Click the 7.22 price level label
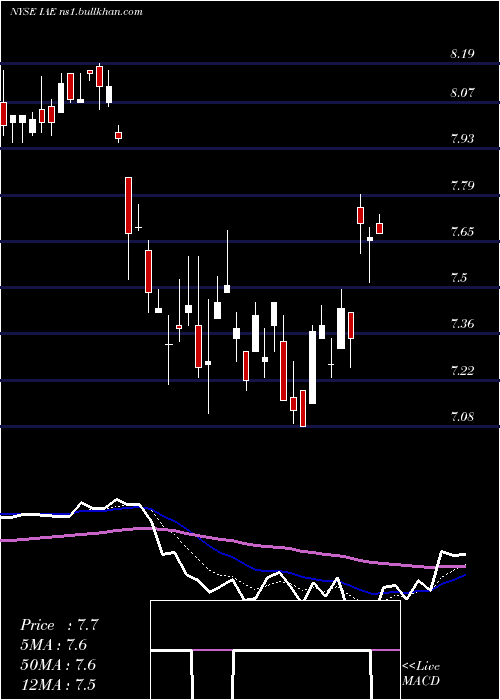This screenshot has height=700, width=500. pyautogui.click(x=462, y=371)
